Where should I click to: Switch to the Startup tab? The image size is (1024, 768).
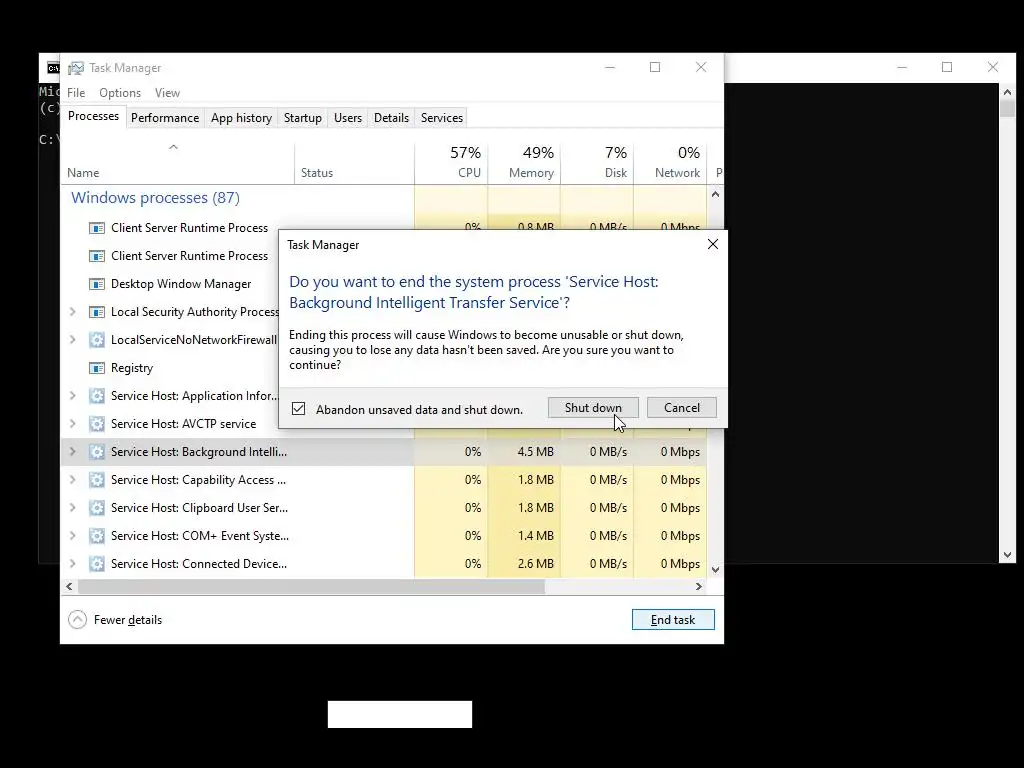(x=302, y=118)
